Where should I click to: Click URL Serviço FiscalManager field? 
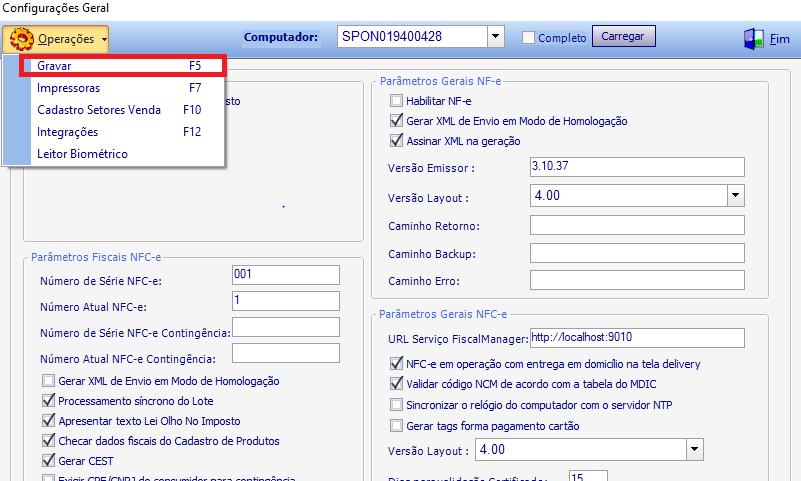tap(637, 338)
